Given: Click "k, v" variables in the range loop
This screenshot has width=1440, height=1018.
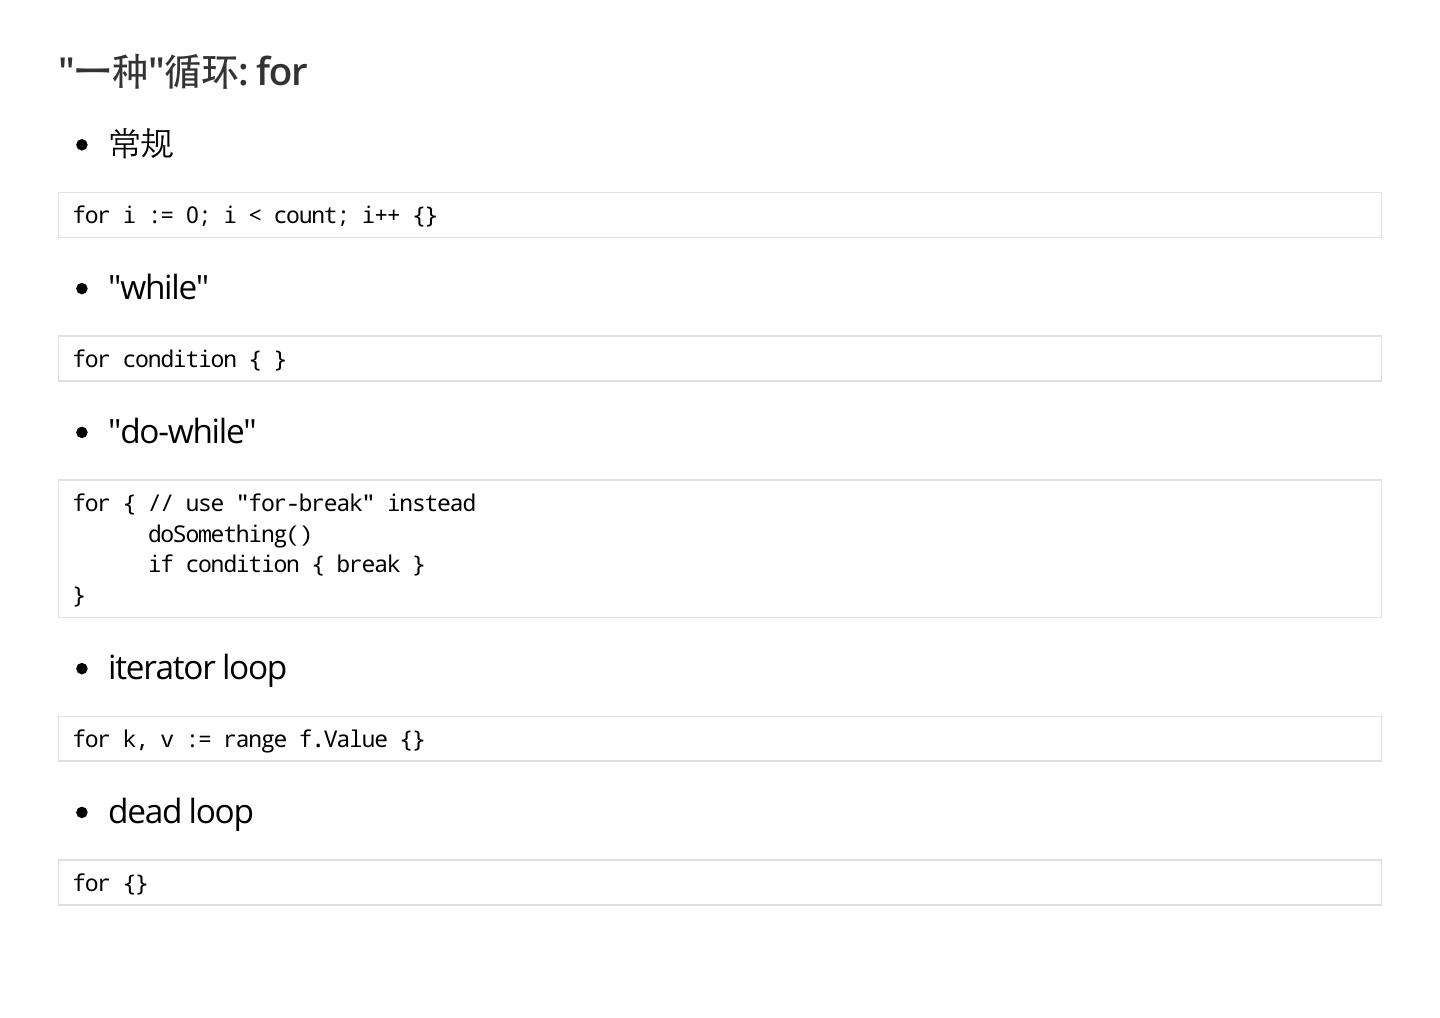Looking at the screenshot, I should 147,740.
